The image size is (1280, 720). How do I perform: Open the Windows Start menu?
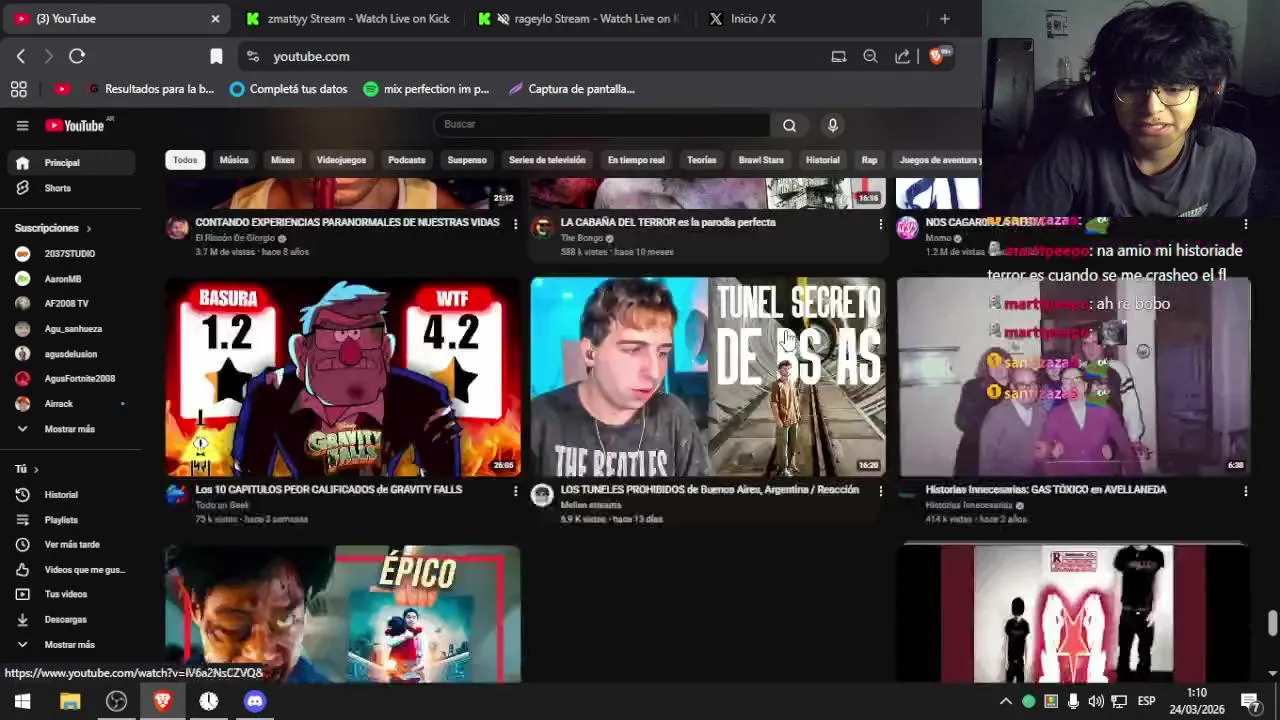click(22, 701)
